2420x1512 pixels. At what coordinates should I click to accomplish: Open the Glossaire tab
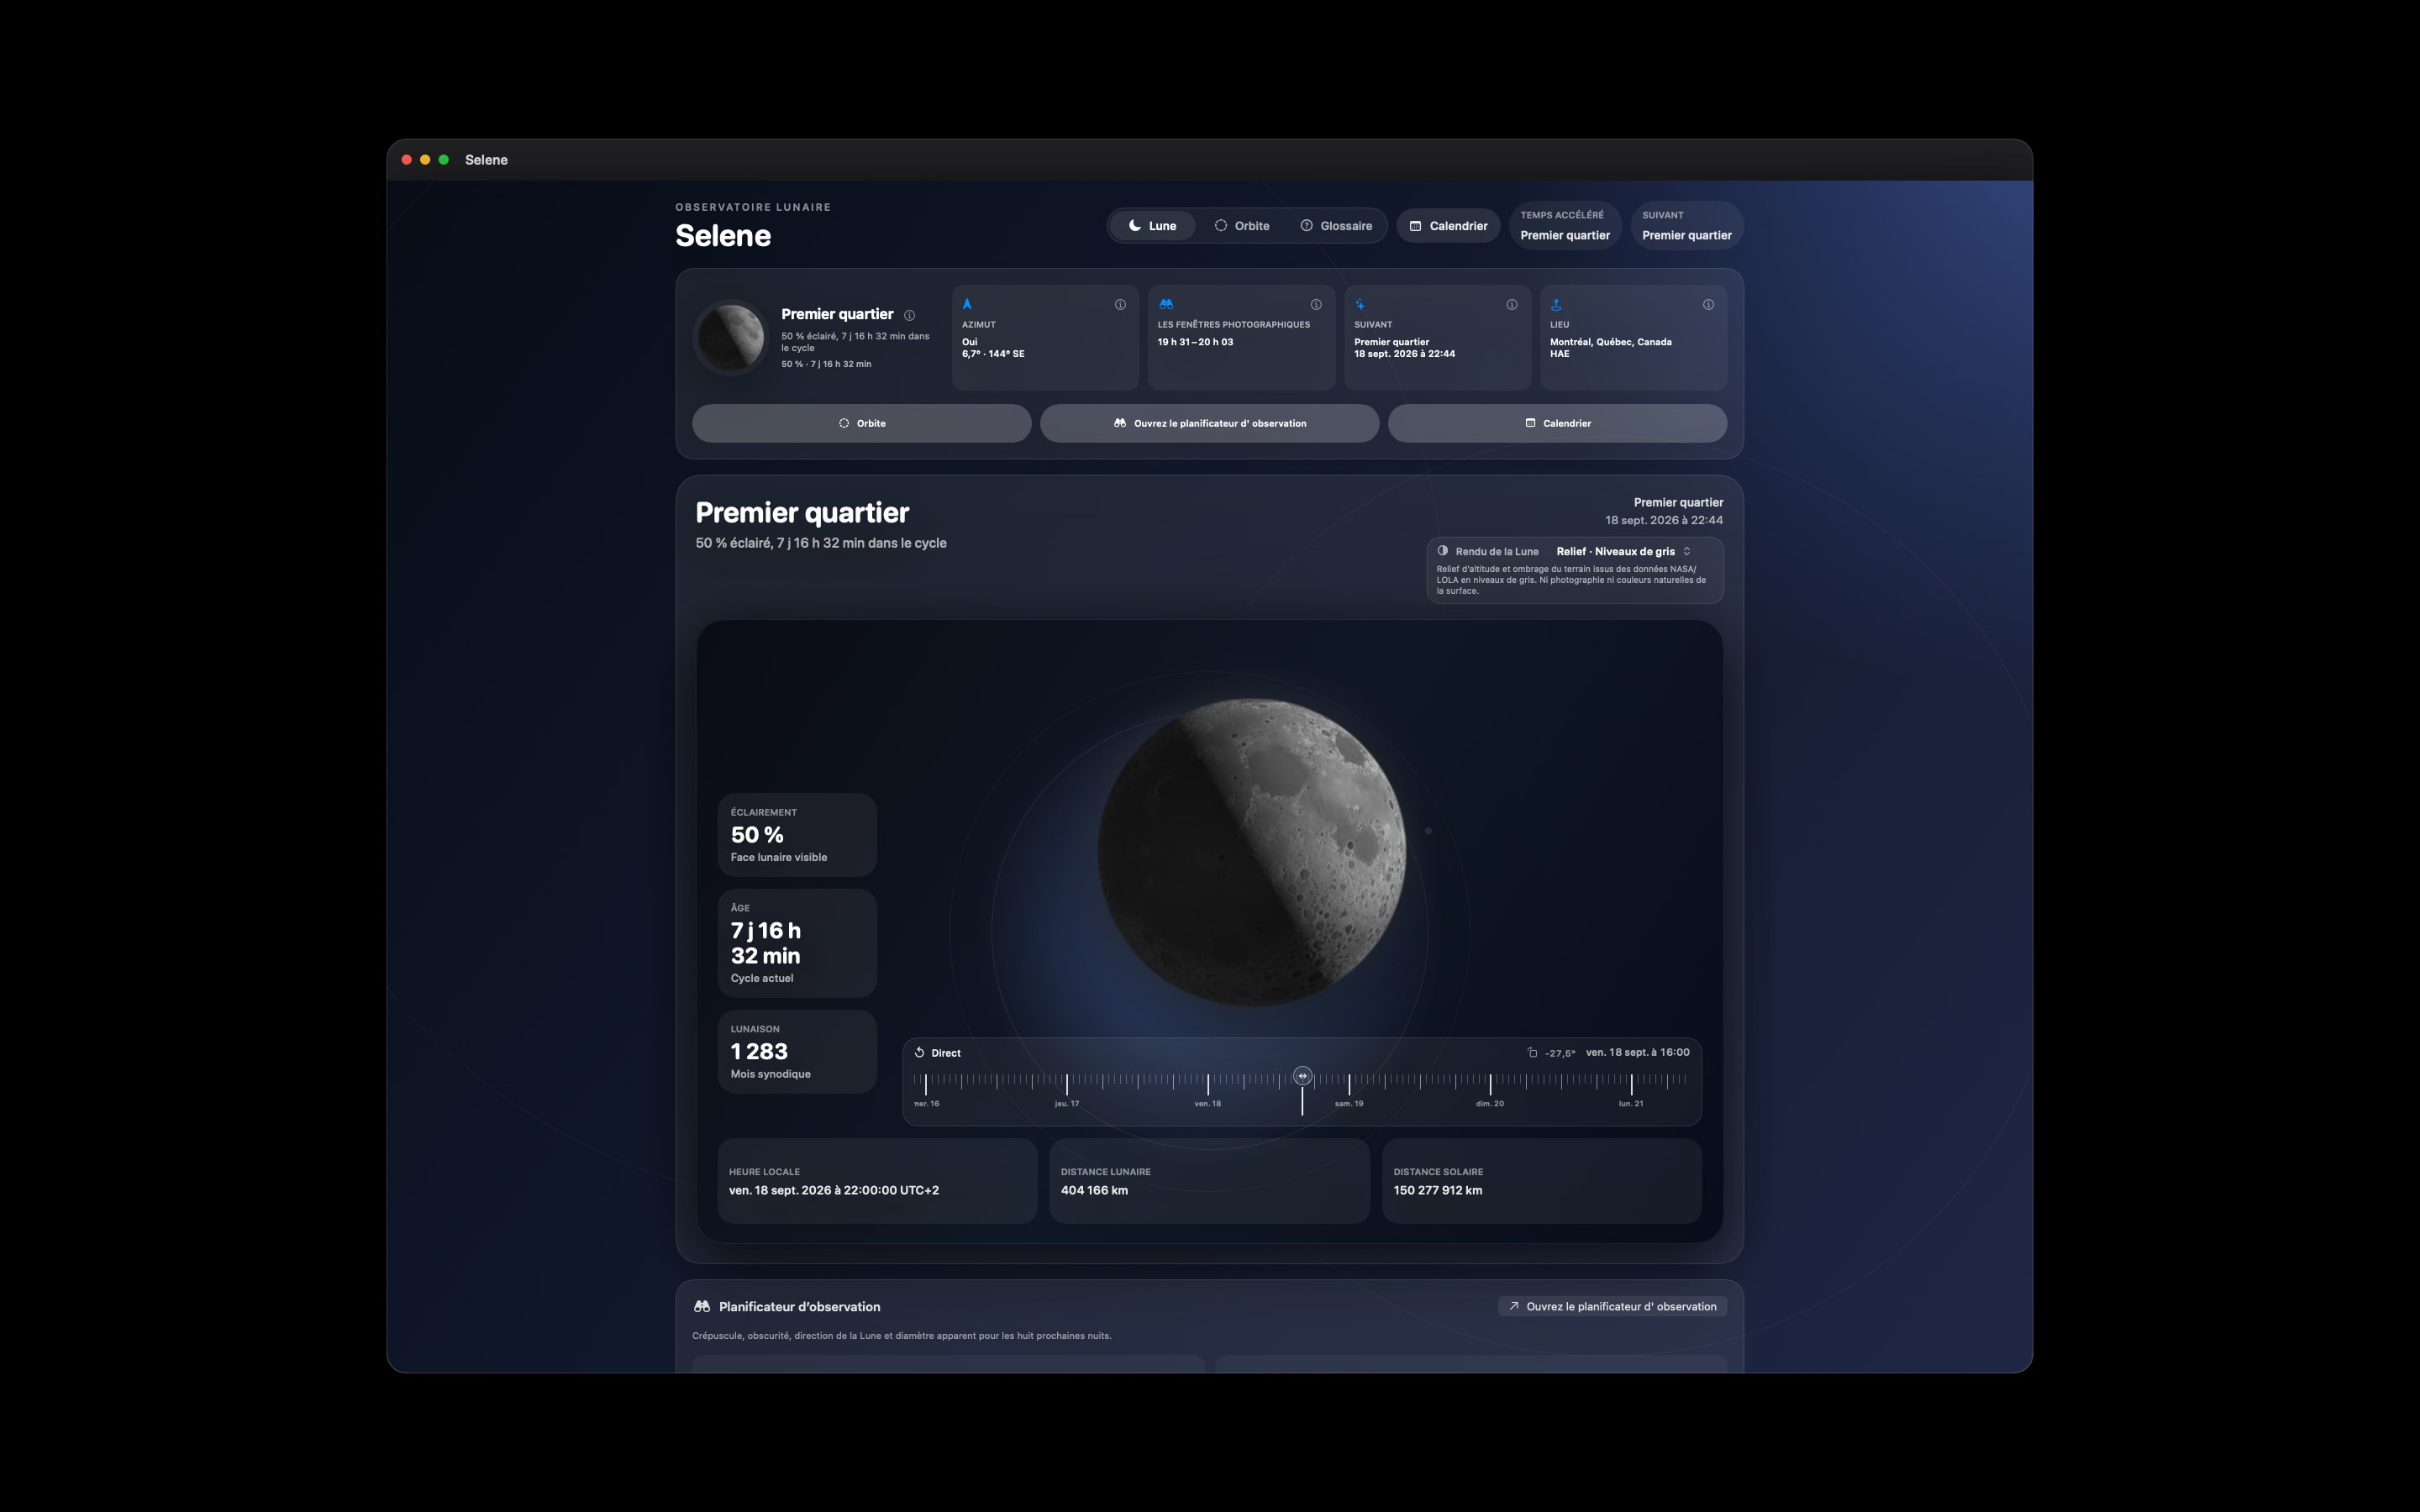click(1336, 226)
